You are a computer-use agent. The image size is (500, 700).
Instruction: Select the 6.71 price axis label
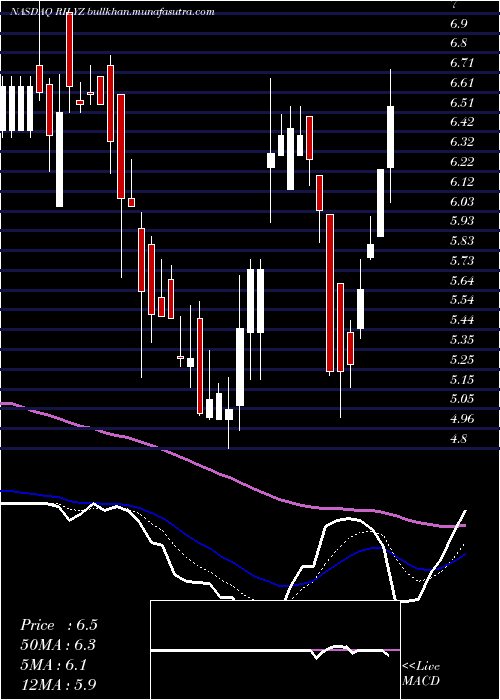click(x=461, y=63)
